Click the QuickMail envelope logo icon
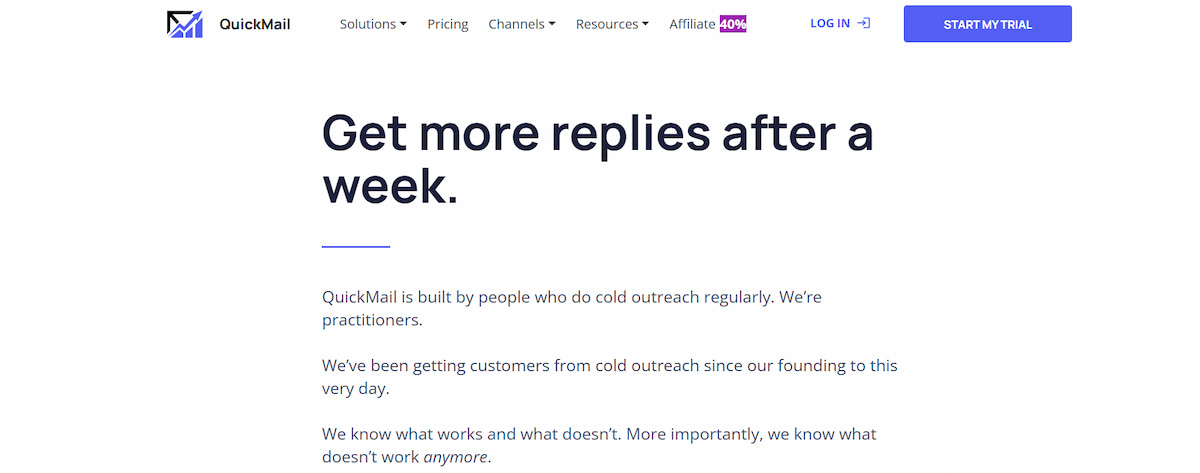 (184, 24)
